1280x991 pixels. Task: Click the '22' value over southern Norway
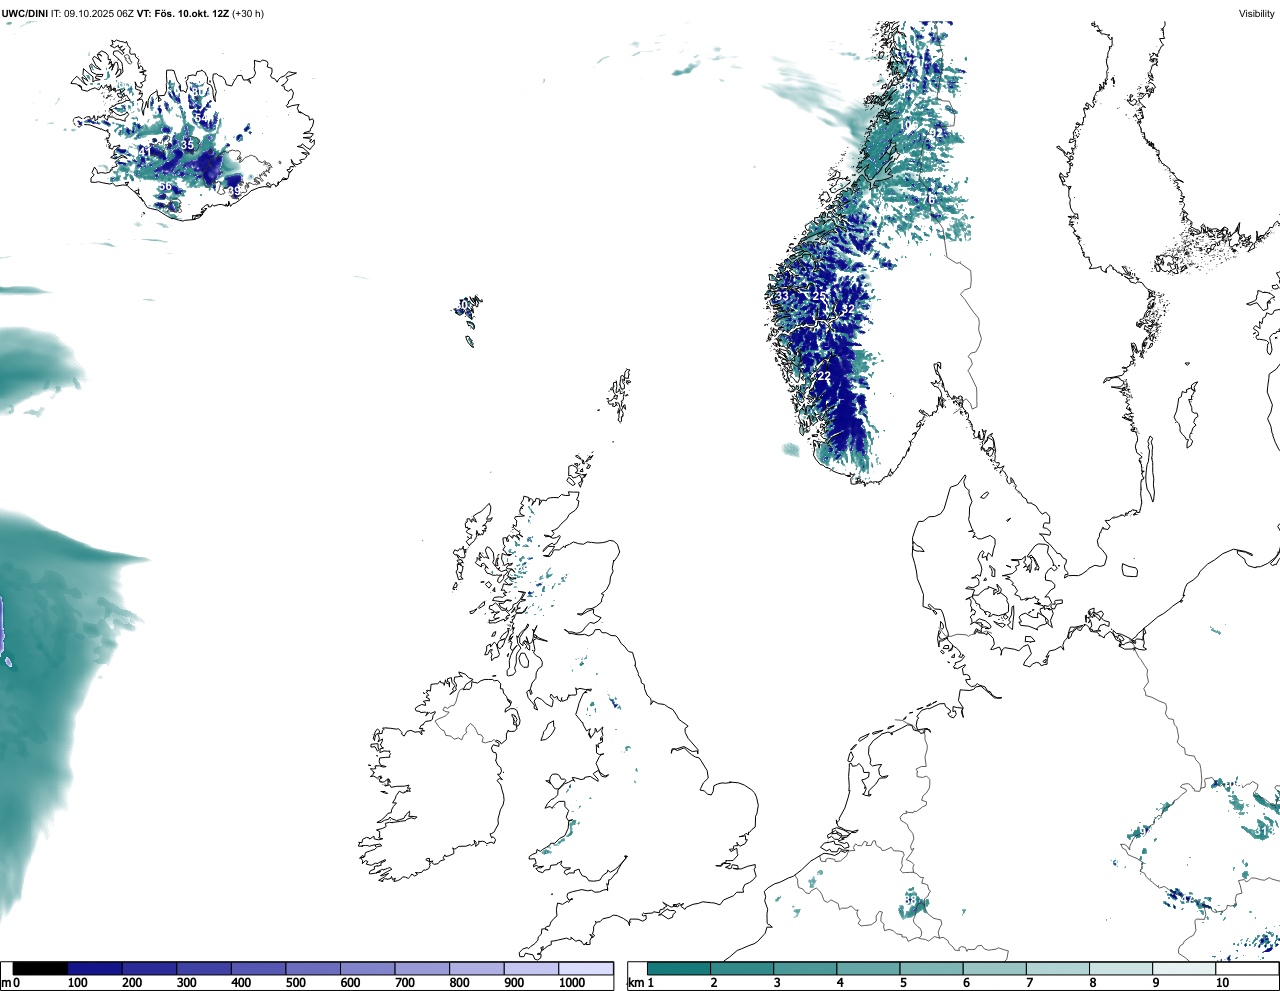(x=824, y=376)
